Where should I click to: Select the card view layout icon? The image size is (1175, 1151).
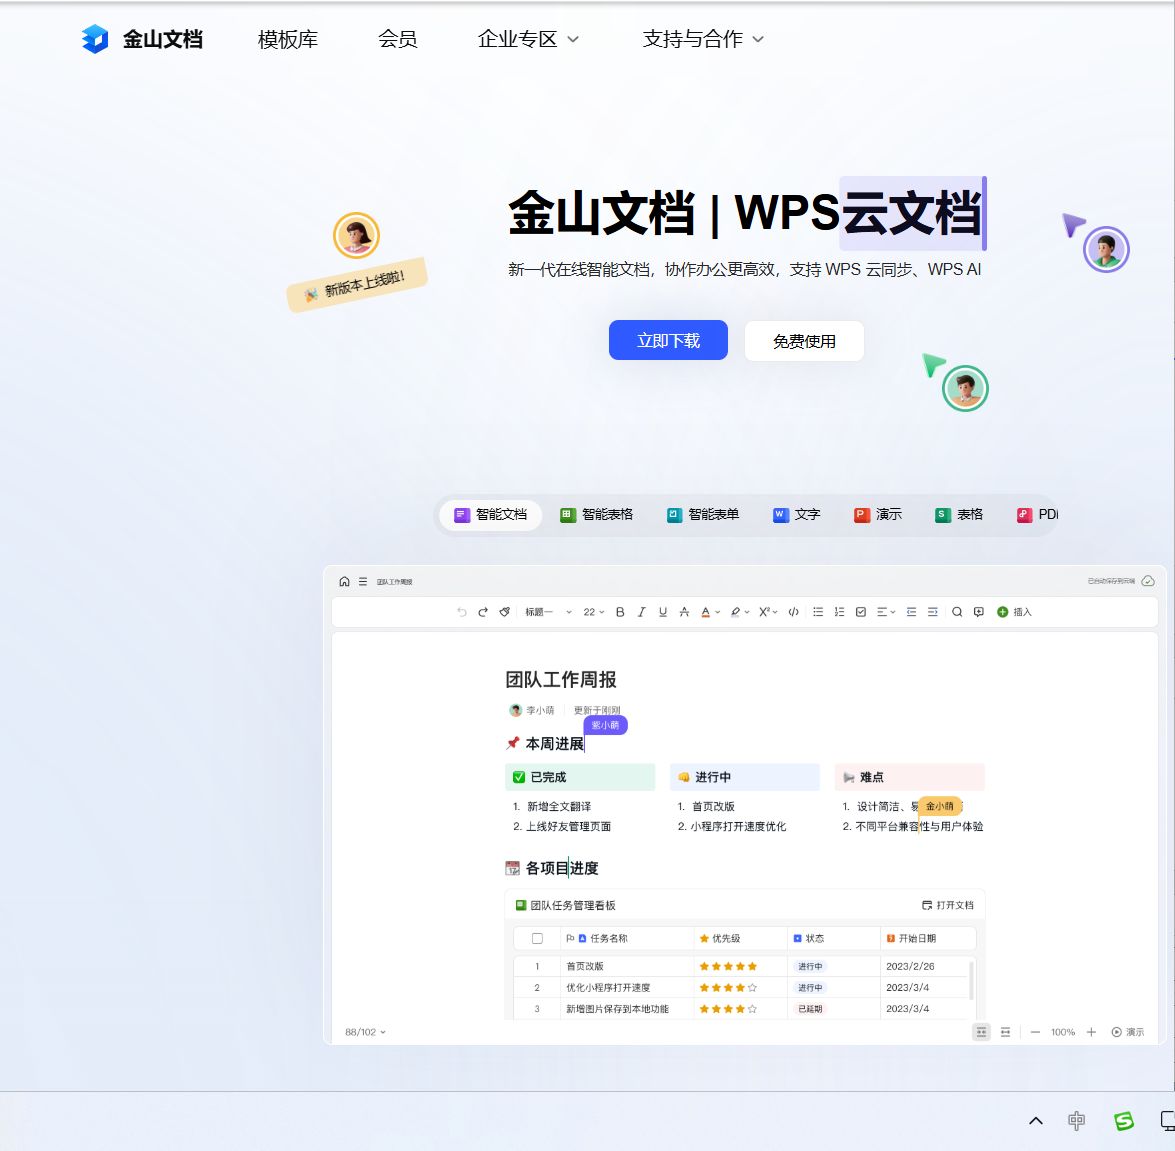981,1033
